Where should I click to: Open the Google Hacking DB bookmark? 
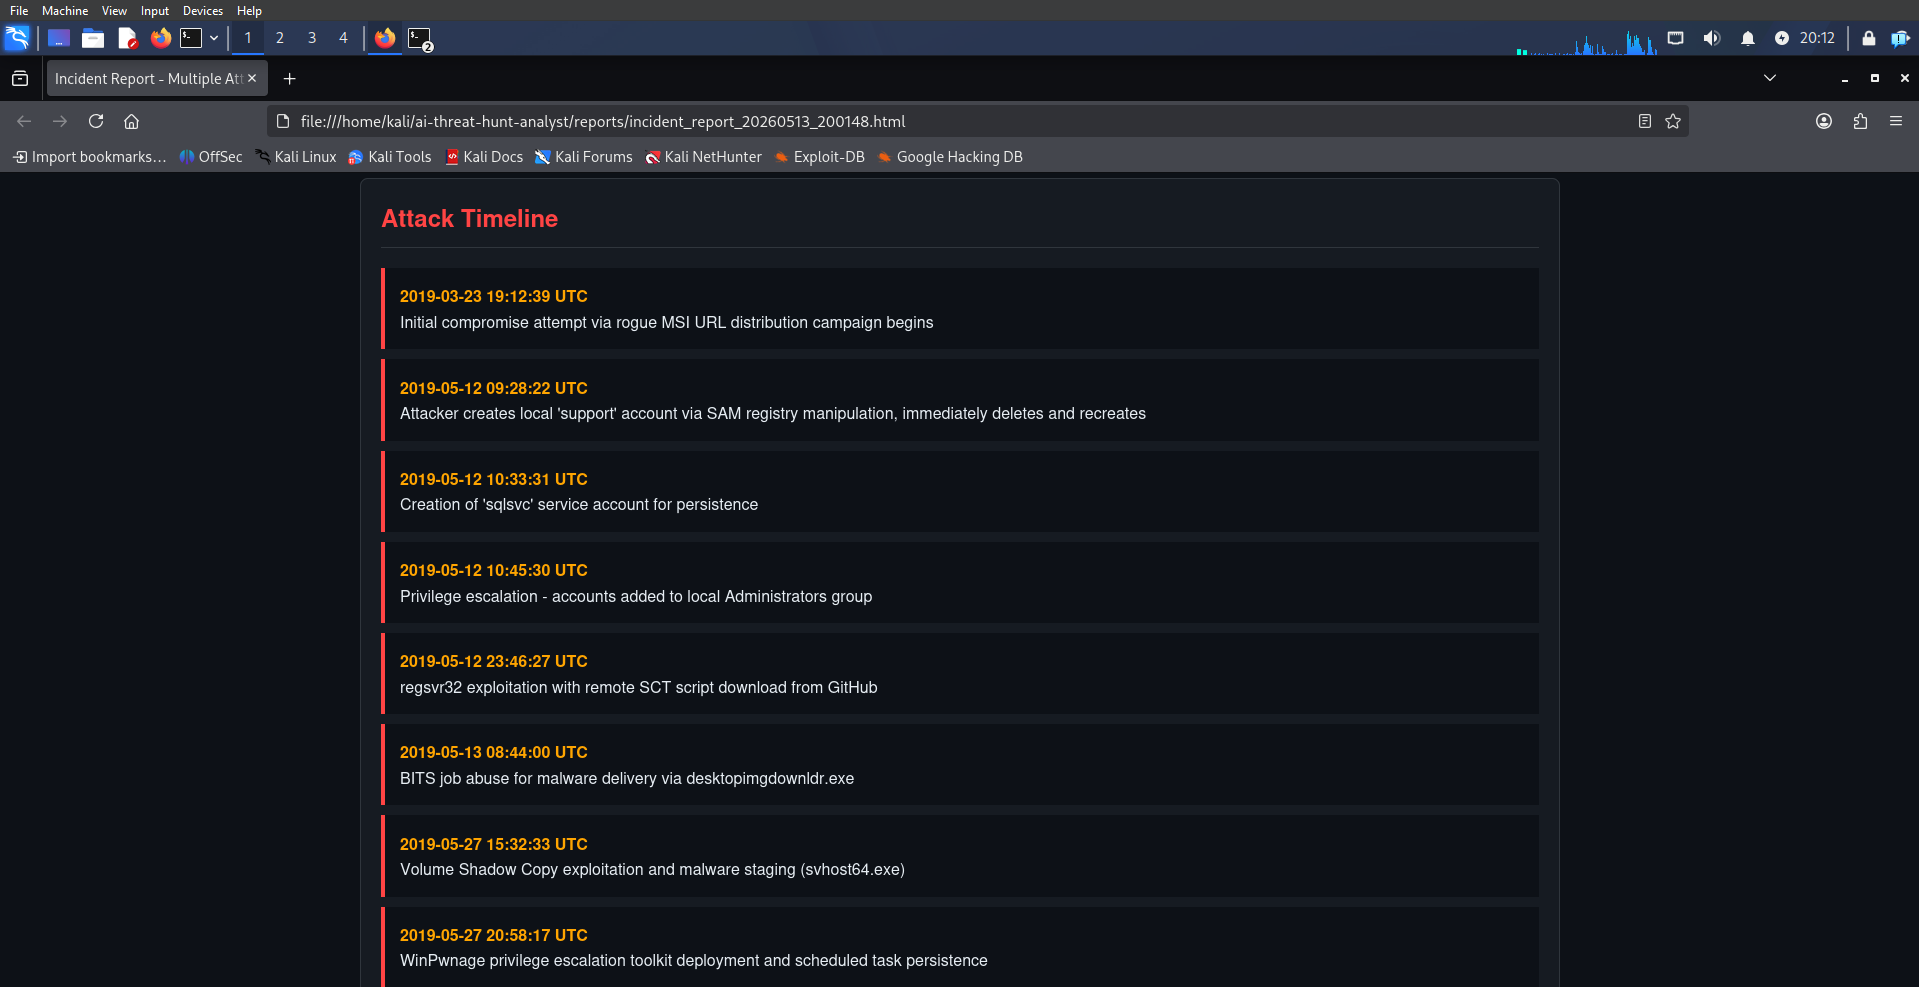(950, 157)
